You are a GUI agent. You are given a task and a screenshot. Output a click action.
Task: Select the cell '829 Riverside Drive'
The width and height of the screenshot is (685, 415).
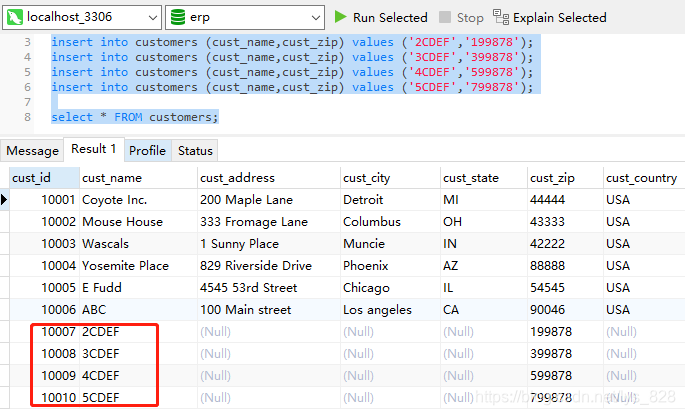269,266
